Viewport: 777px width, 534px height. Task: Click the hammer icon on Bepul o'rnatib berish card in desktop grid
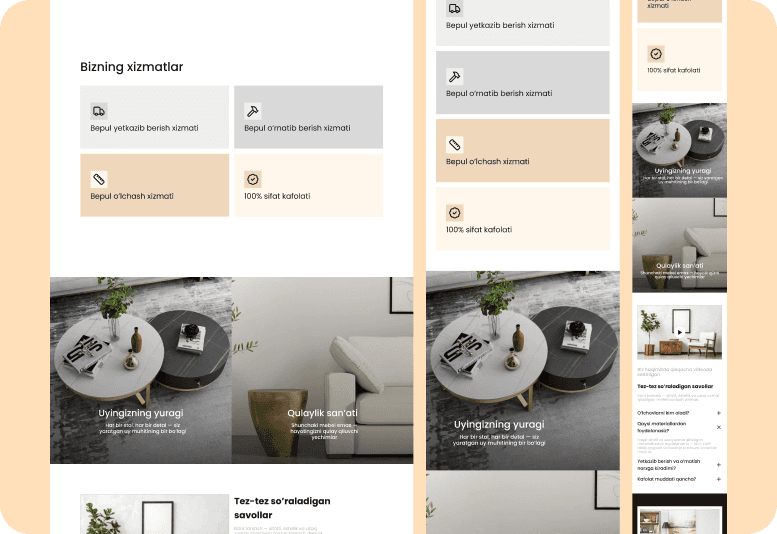(x=253, y=111)
